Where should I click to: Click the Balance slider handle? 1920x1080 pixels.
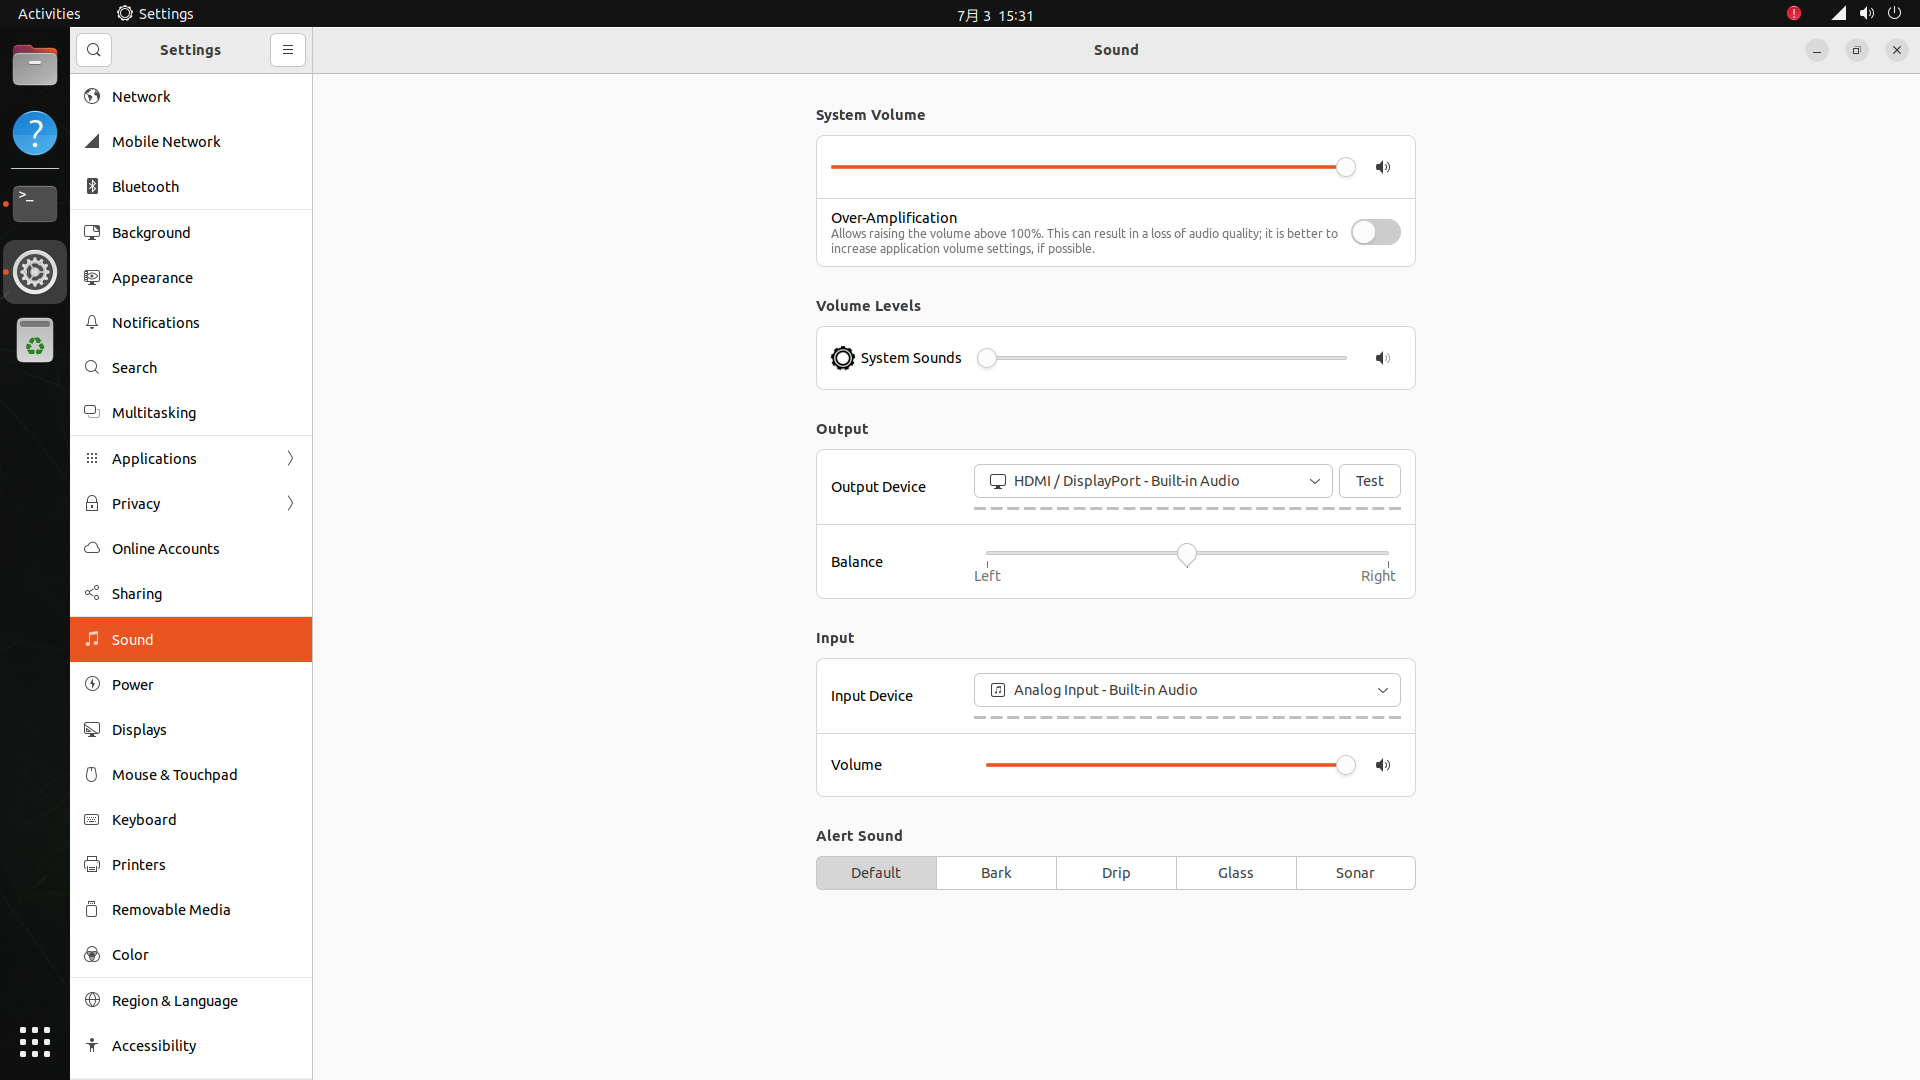[x=1186, y=554]
